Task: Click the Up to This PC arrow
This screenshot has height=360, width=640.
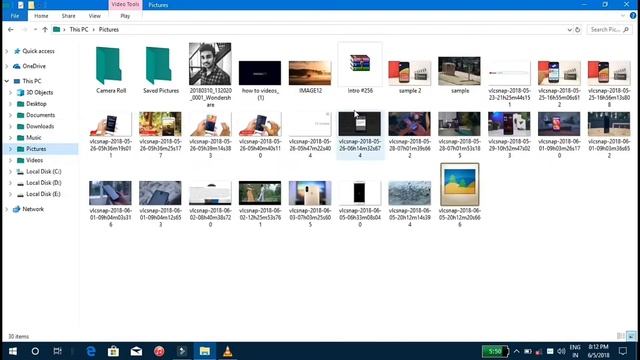Action: coord(45,29)
